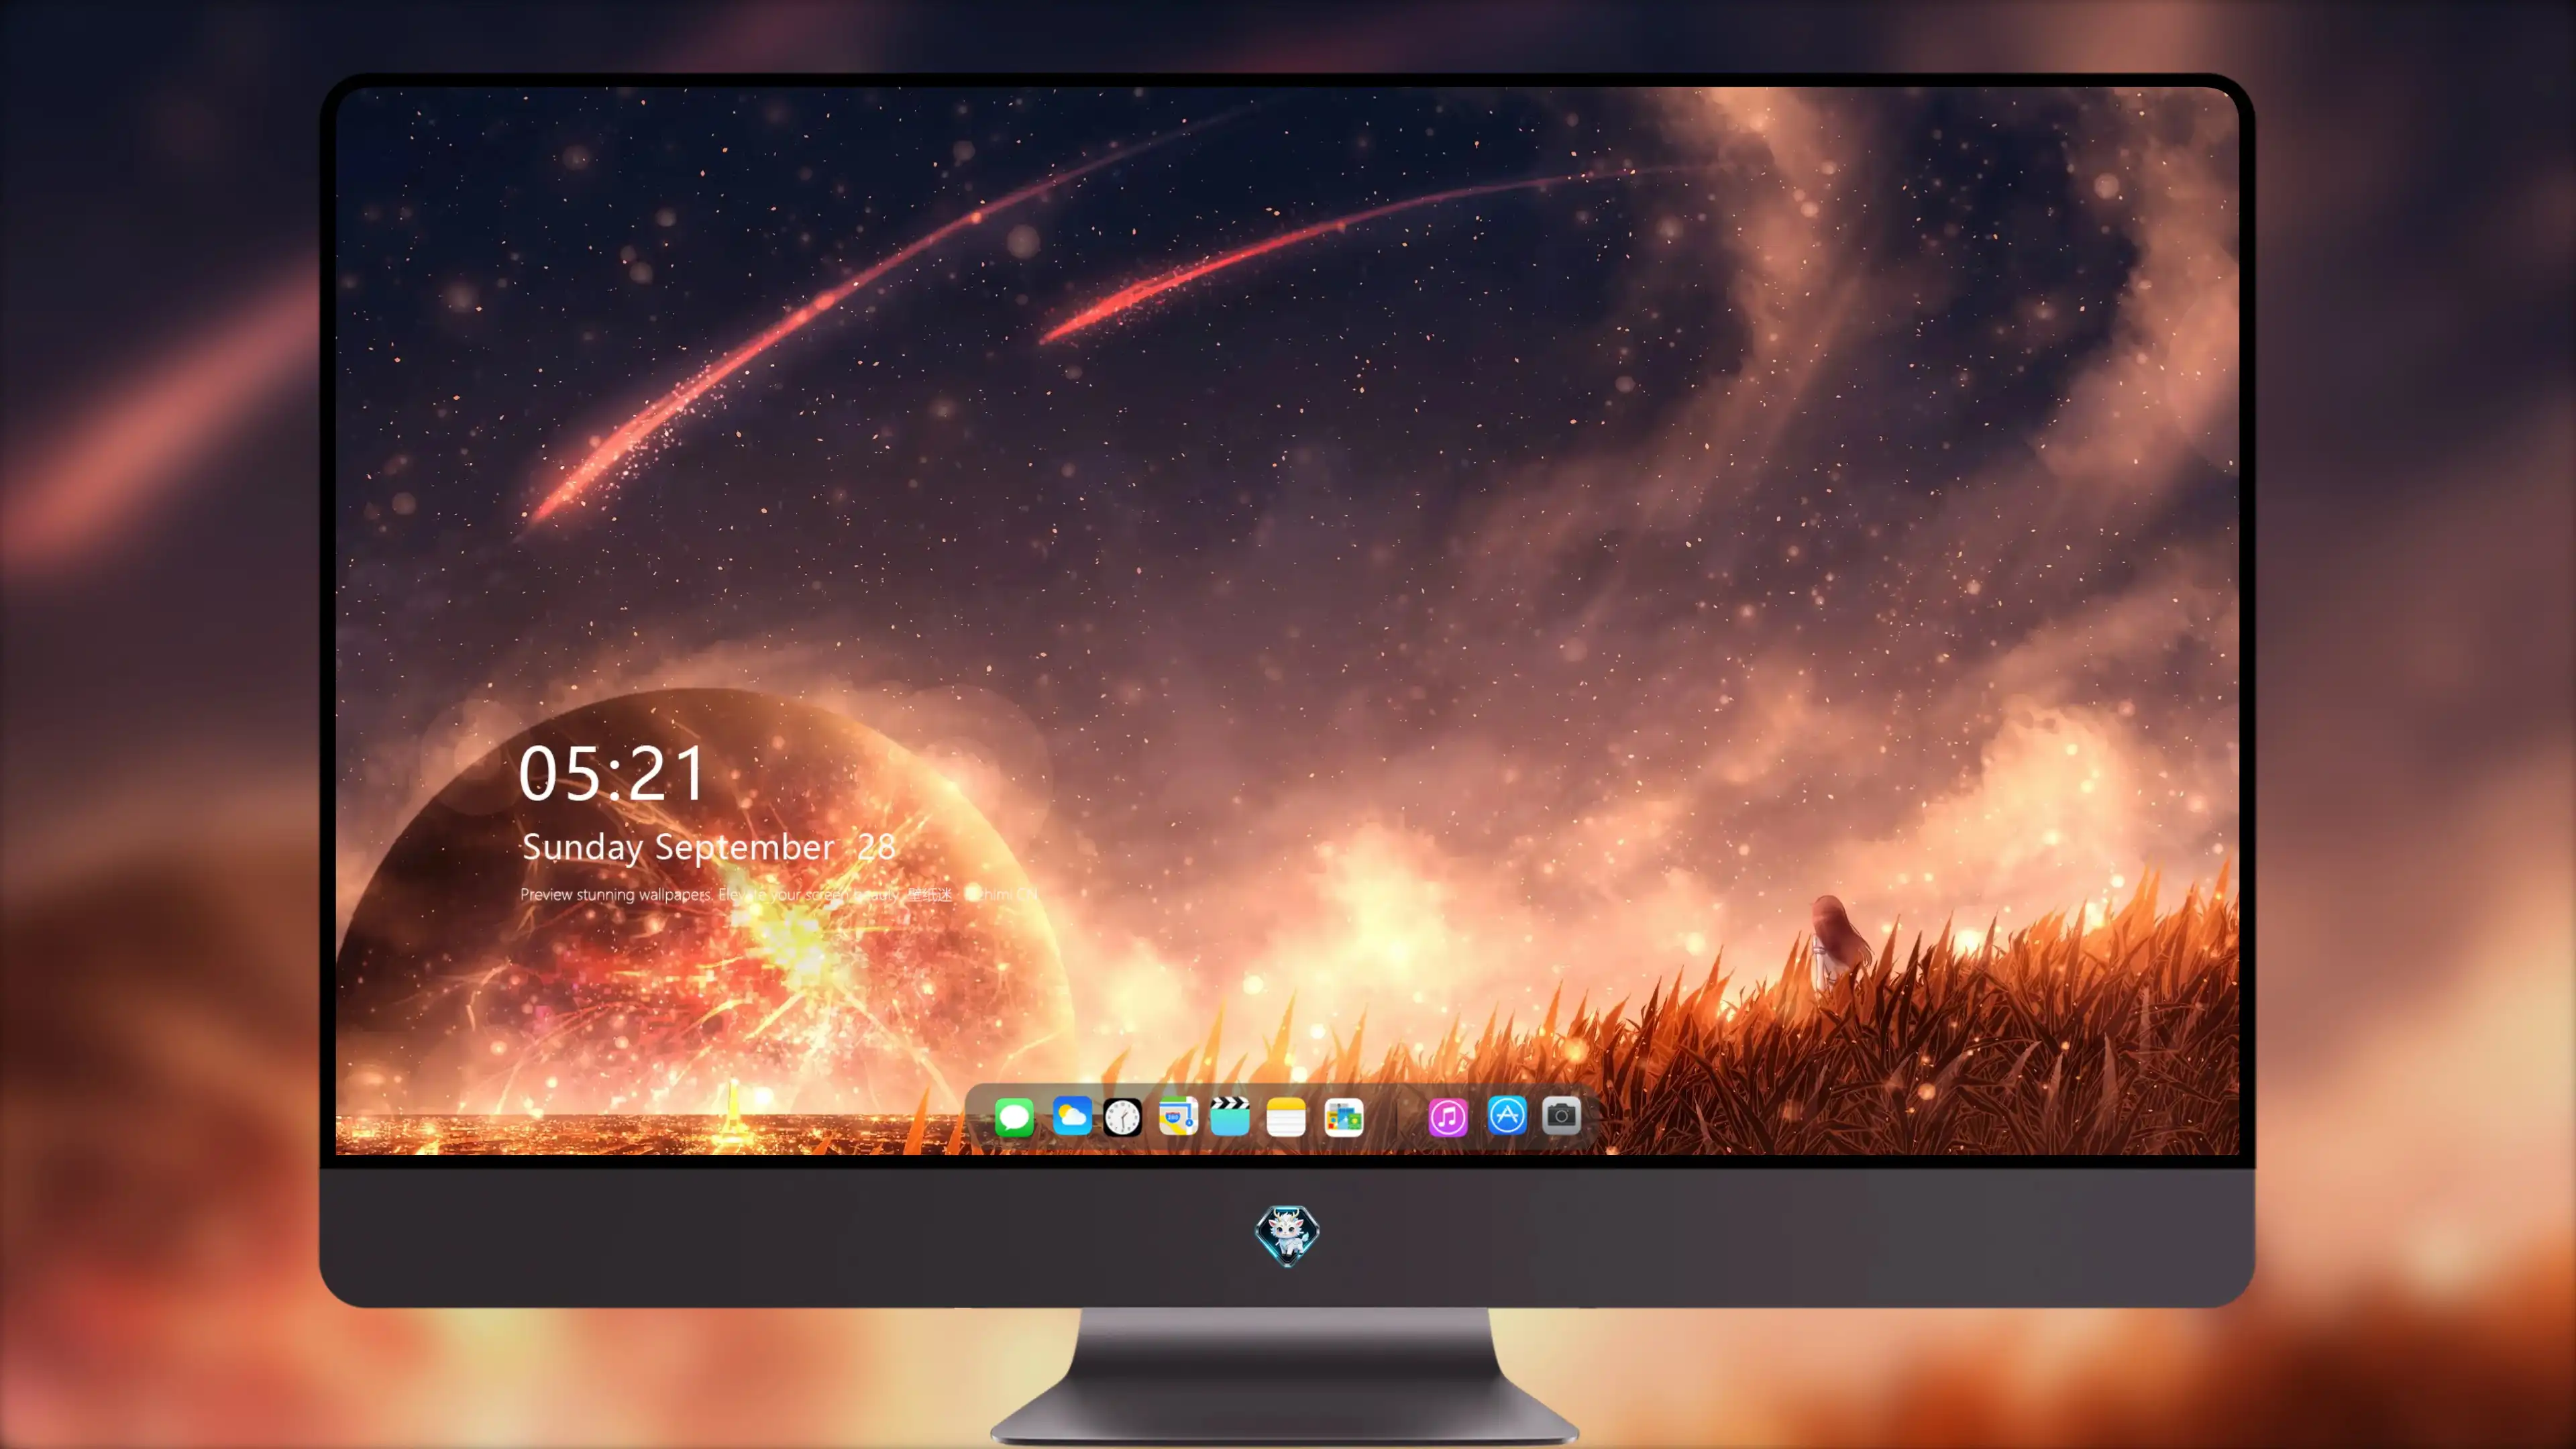Click the 'Preview stunning wallpapers' caption text
2576x1449 pixels.
pyautogui.click(x=779, y=894)
